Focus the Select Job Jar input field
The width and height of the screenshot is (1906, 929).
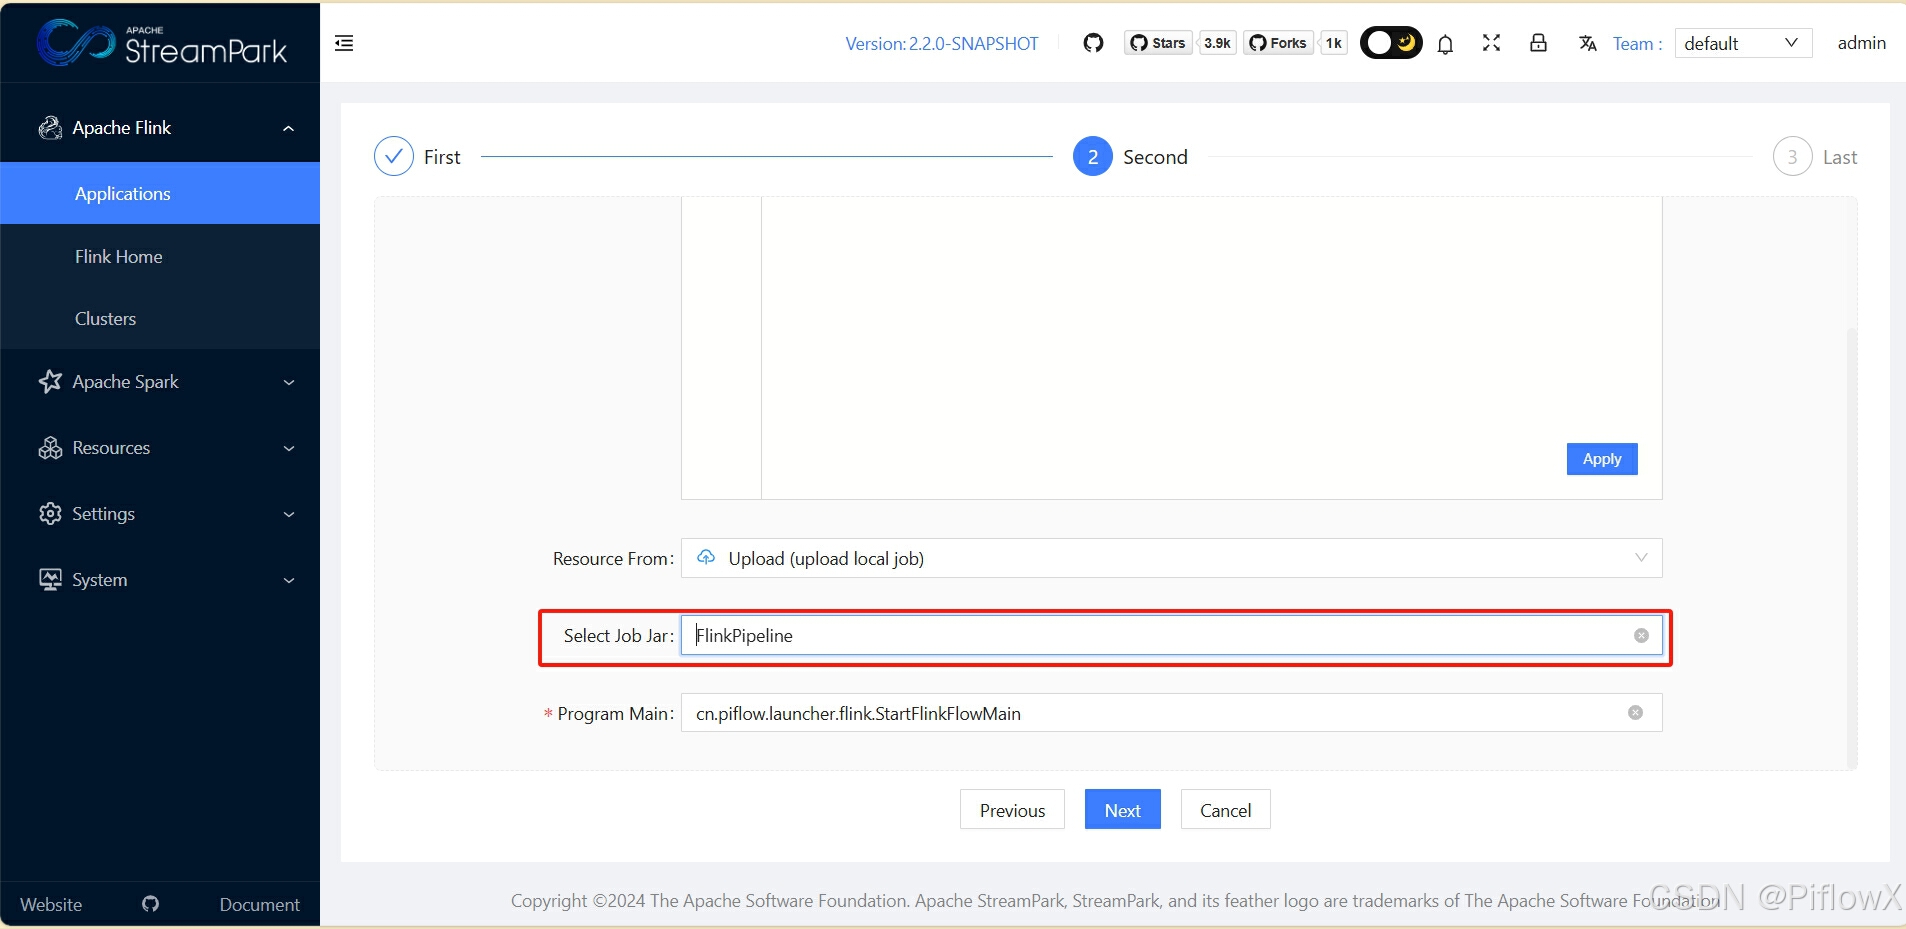click(1171, 635)
